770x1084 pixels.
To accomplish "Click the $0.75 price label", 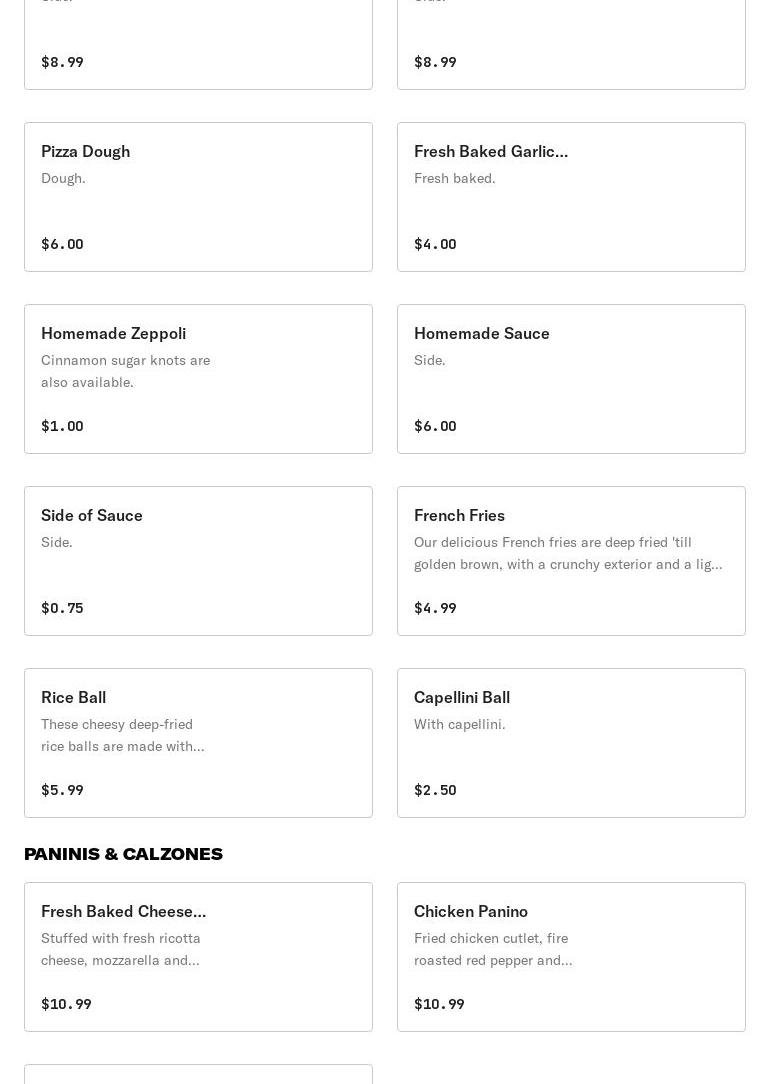I will click(62, 608).
